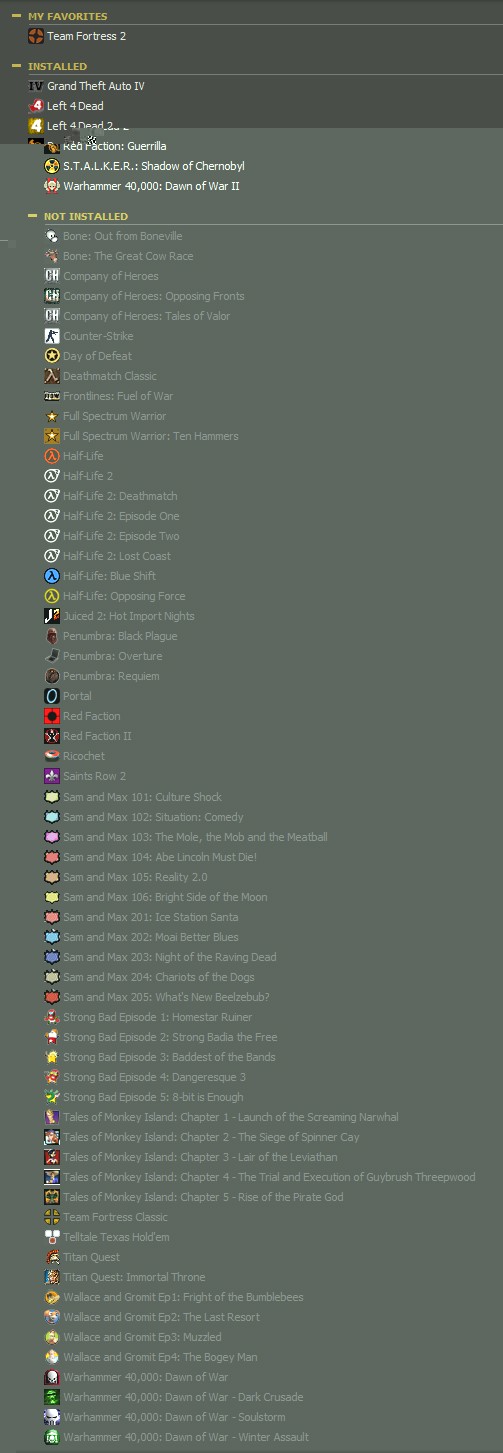Select Warhammer 40,000: Dawn of War II
Image resolution: width=503 pixels, height=1453 pixels.
[x=151, y=186]
